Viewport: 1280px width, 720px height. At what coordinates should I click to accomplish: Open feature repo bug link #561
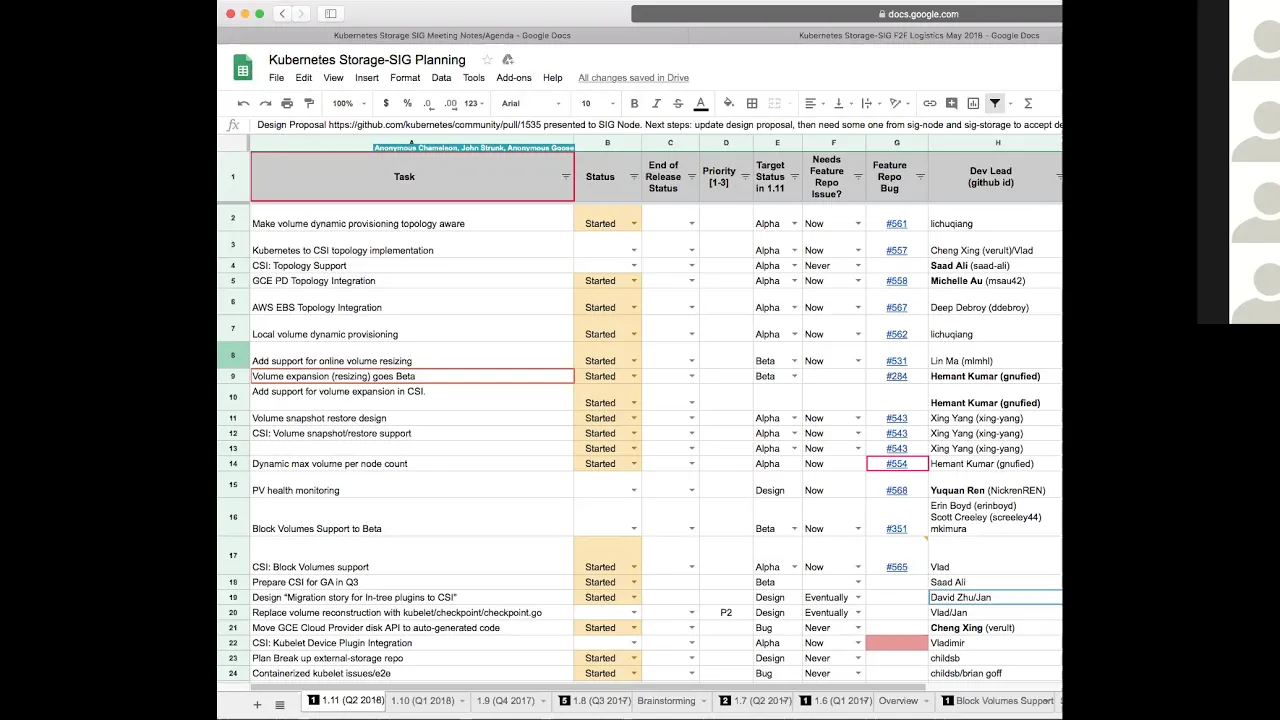[897, 224]
